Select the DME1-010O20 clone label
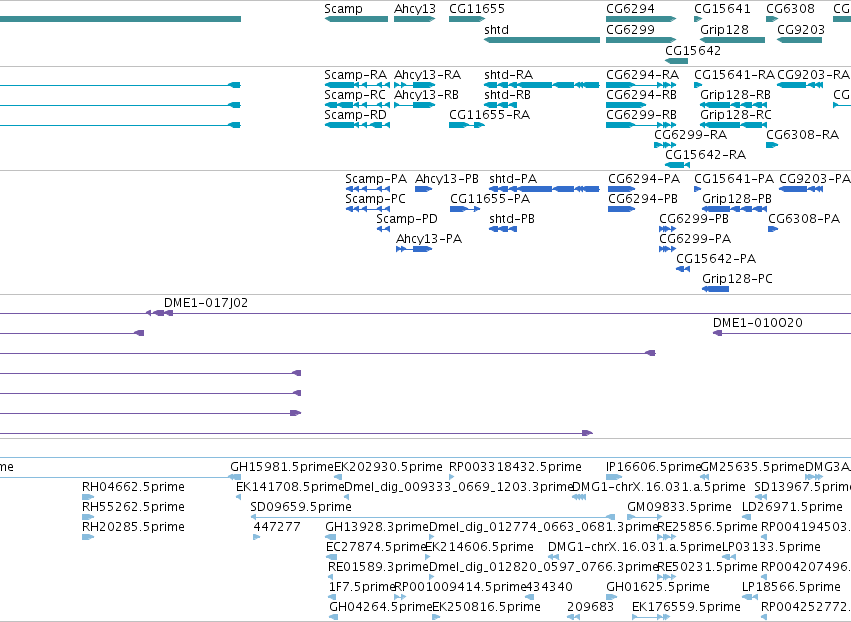851x622 pixels. (x=758, y=323)
